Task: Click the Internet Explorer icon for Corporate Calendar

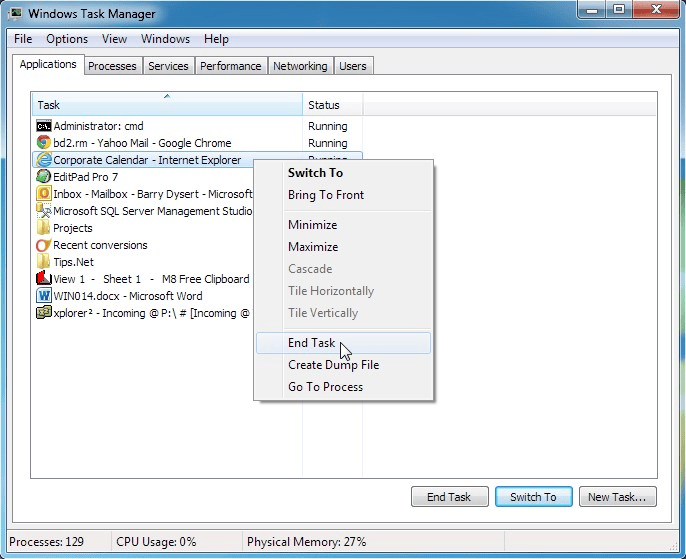Action: (43, 160)
